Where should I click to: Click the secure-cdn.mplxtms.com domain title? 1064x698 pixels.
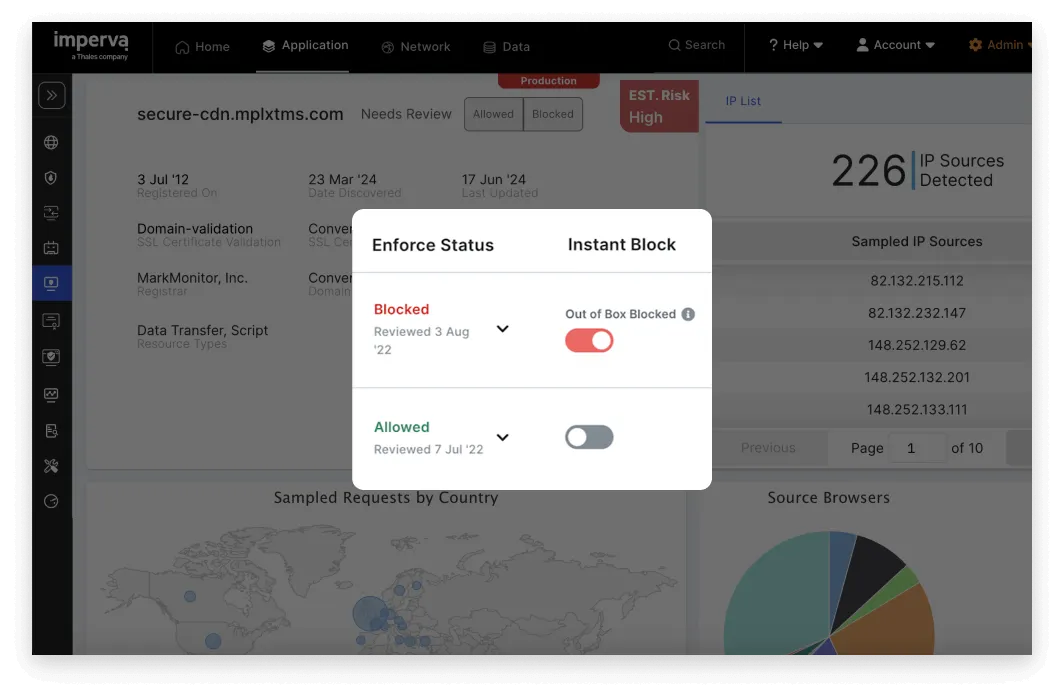click(x=240, y=114)
